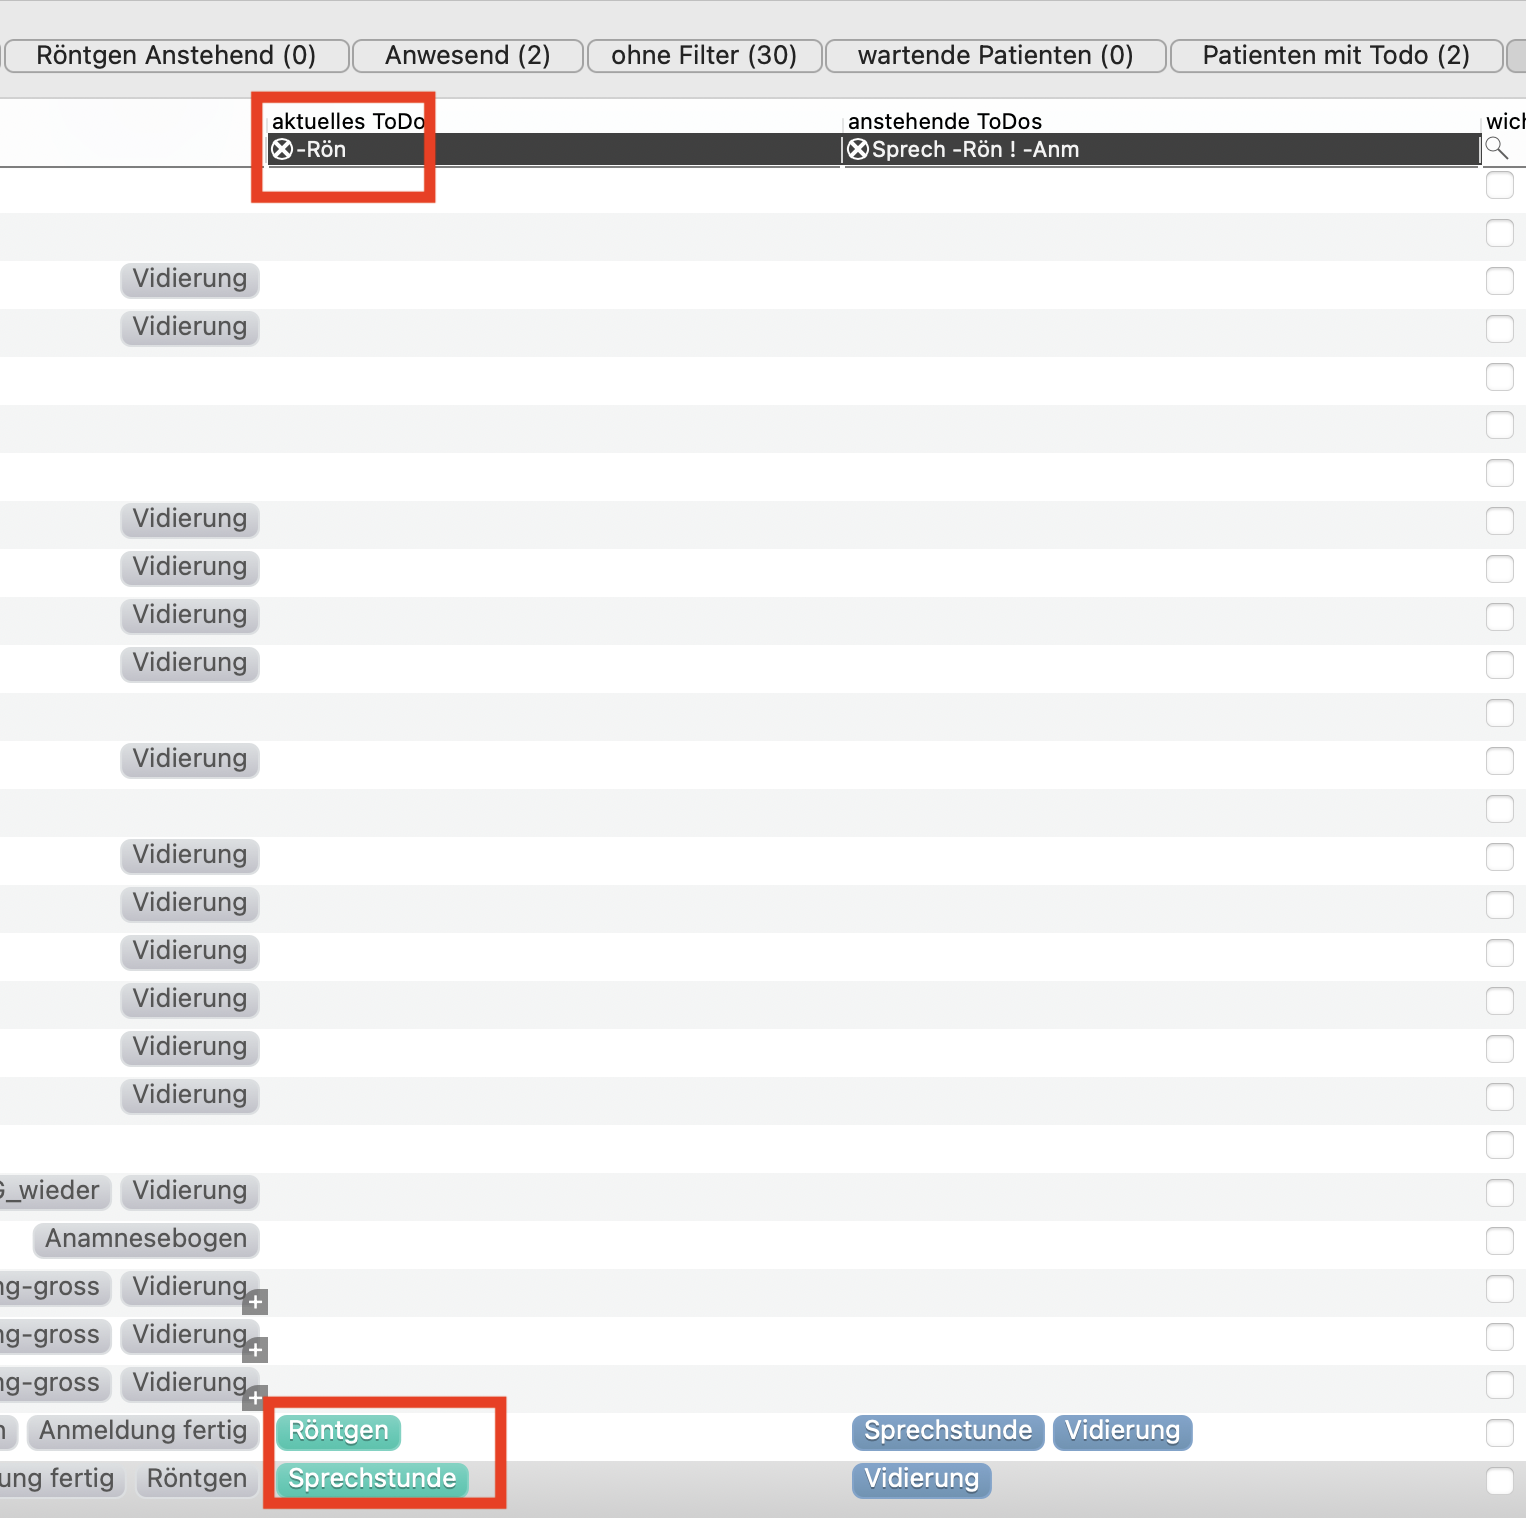The image size is (1526, 1518).
Task: Select the wartende Patienten (0) tab
Action: (996, 56)
